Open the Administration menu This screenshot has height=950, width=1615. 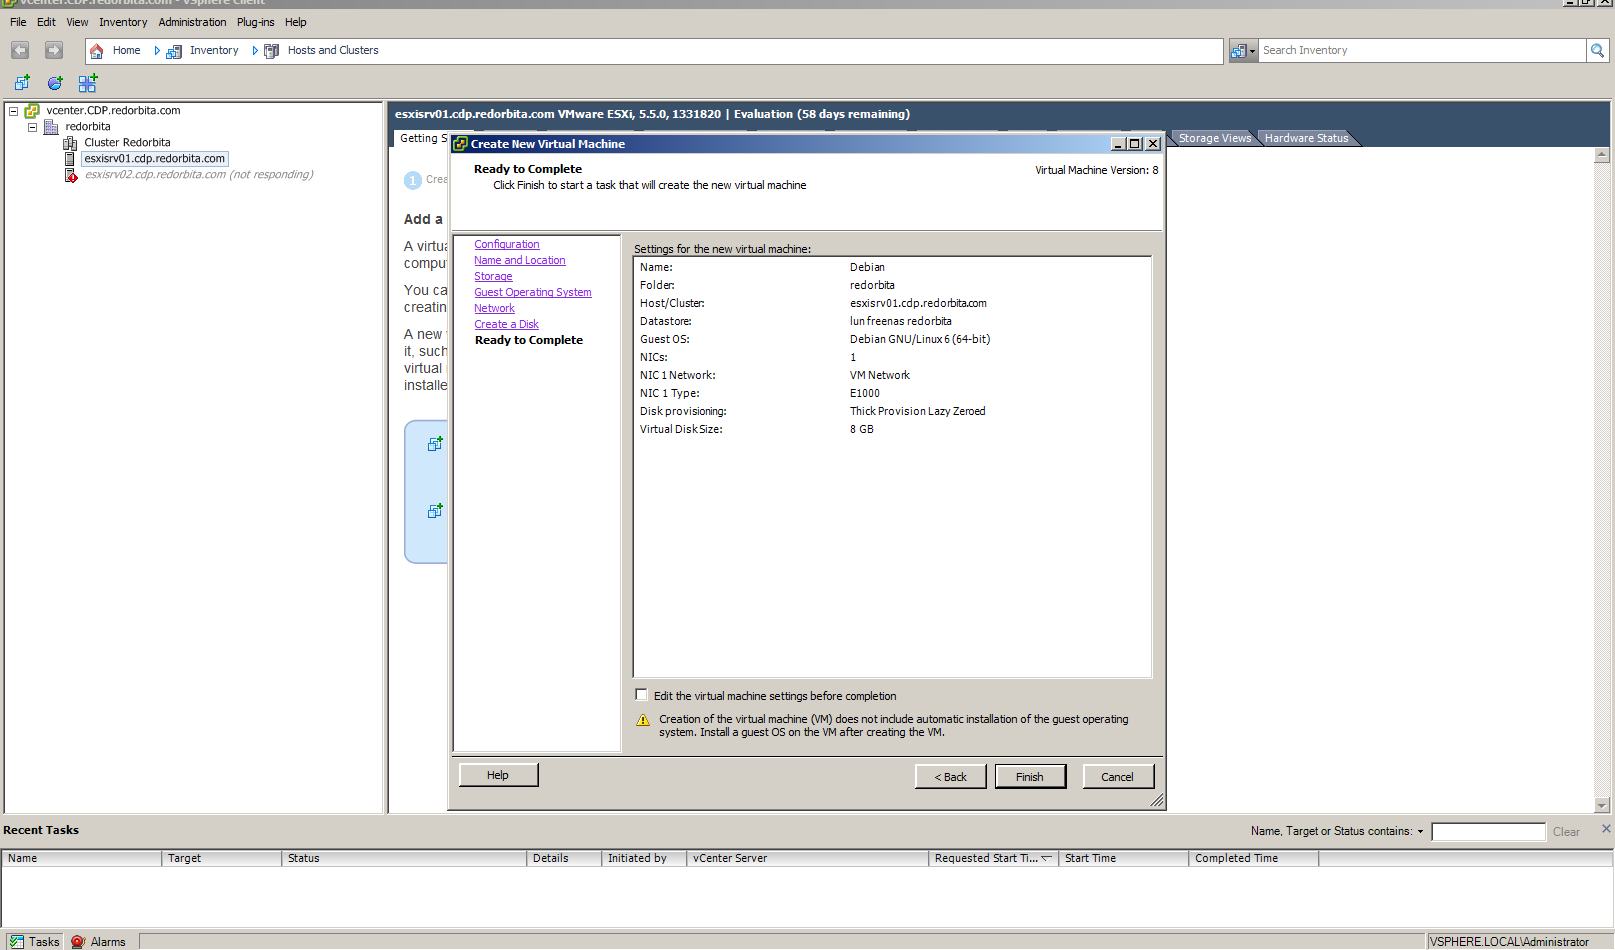pyautogui.click(x=192, y=22)
